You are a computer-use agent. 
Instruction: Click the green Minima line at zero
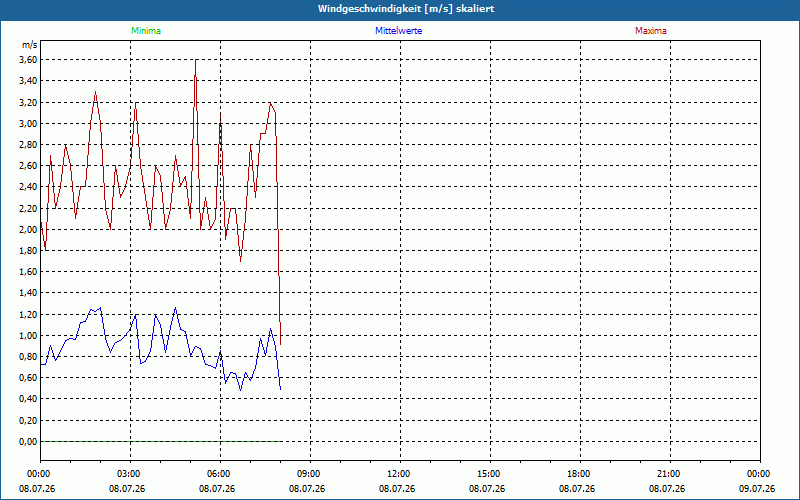(161, 441)
